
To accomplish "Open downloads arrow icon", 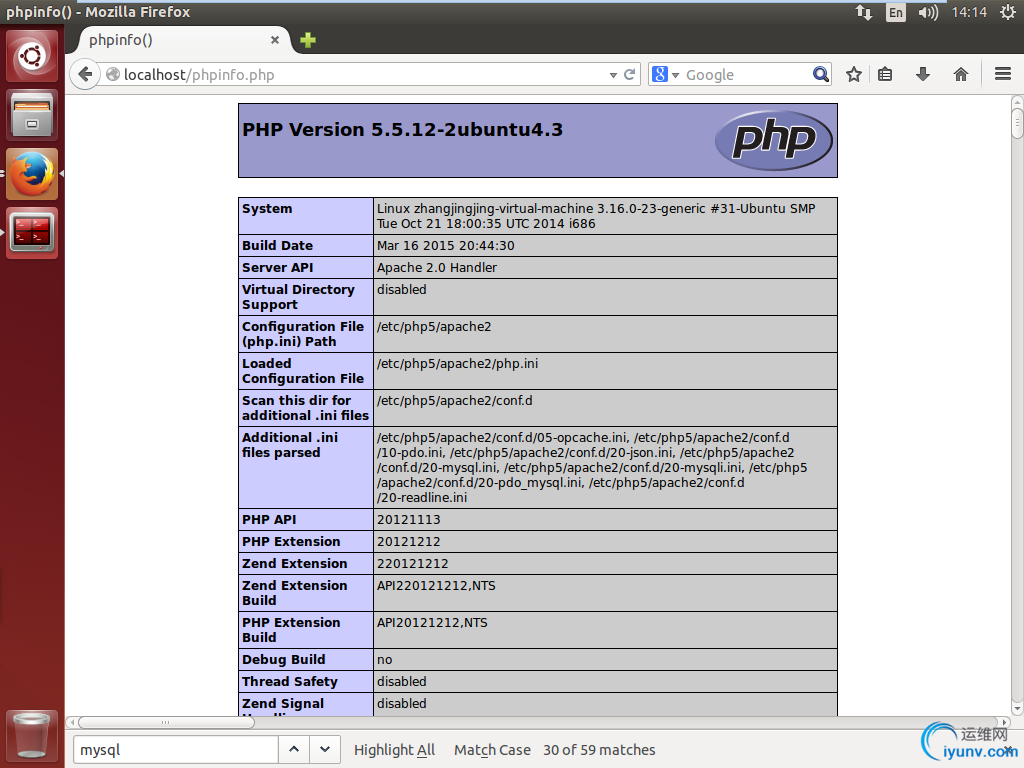I will tap(923, 74).
